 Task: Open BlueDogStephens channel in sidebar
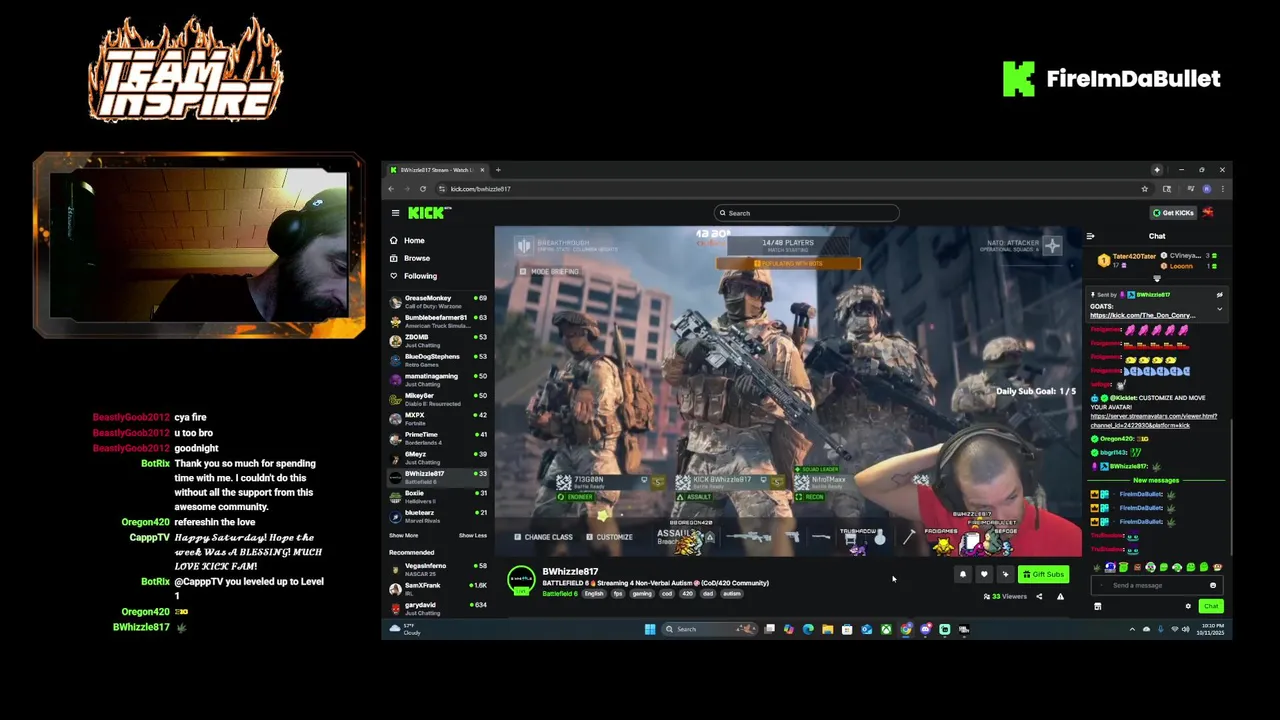[x=438, y=359]
